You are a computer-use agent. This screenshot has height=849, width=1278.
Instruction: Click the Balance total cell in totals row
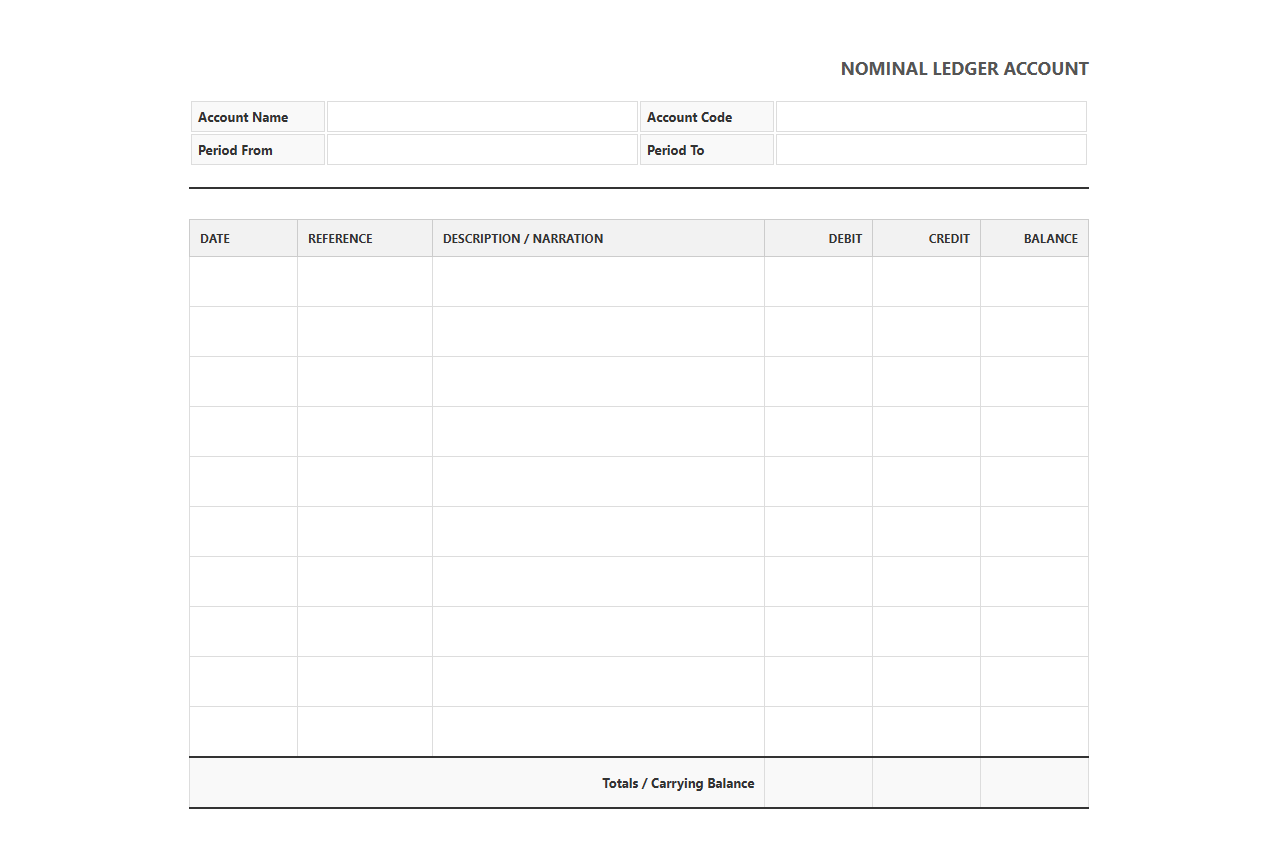(1035, 783)
